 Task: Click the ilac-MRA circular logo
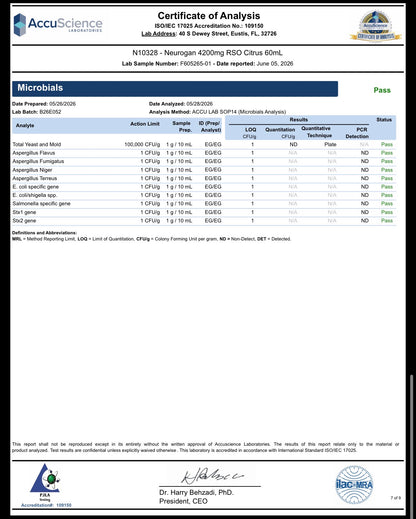[x=354, y=484]
